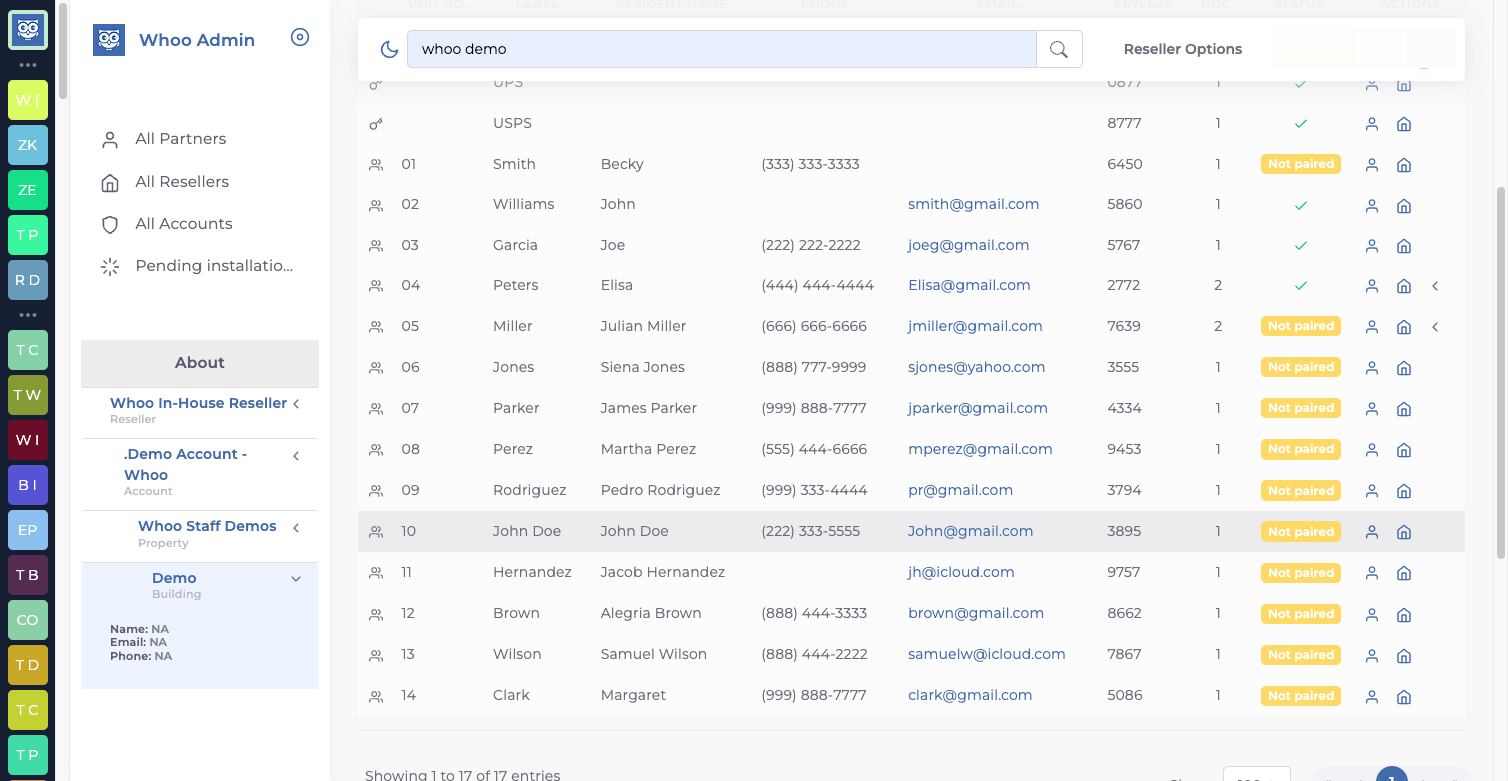The width and height of the screenshot is (1508, 781).
Task: Expand the Whoo Staff Demos chevron
Action: pos(296,527)
